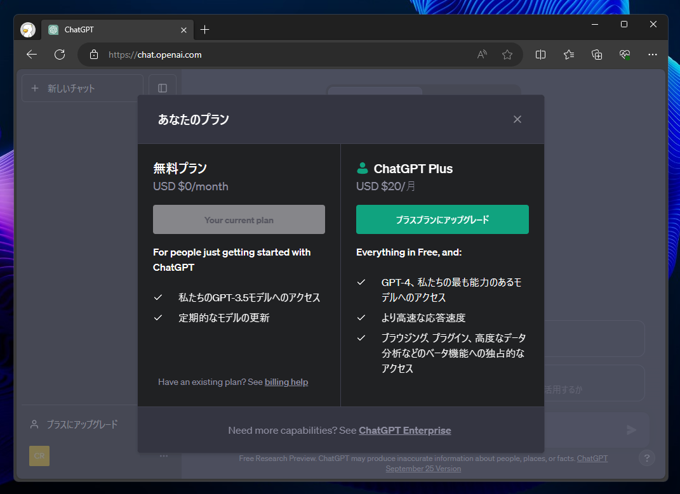Click checkmark beside 定期的なモデルの更新
Image resolution: width=680 pixels, height=494 pixels.
click(158, 318)
